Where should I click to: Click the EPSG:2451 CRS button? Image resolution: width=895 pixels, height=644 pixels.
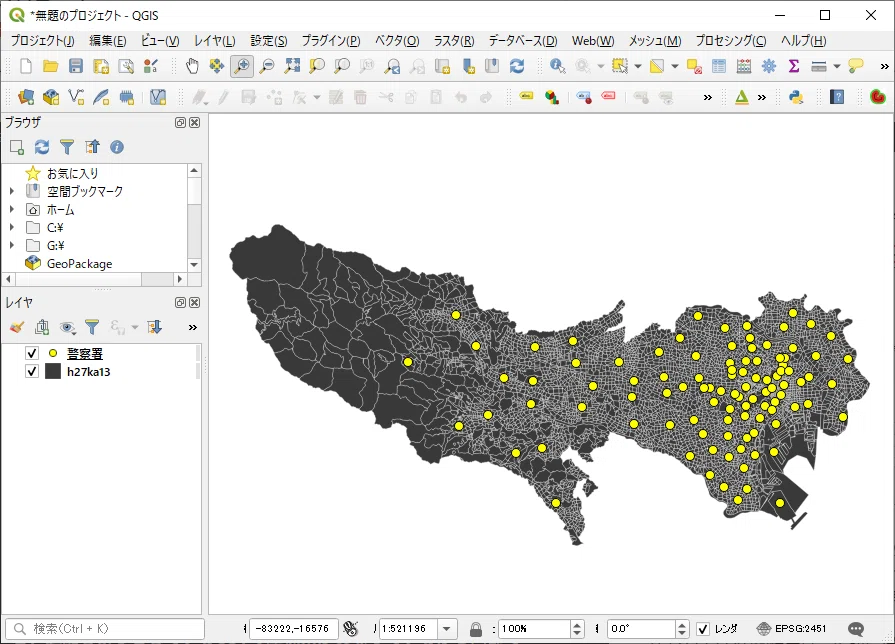tap(791, 629)
